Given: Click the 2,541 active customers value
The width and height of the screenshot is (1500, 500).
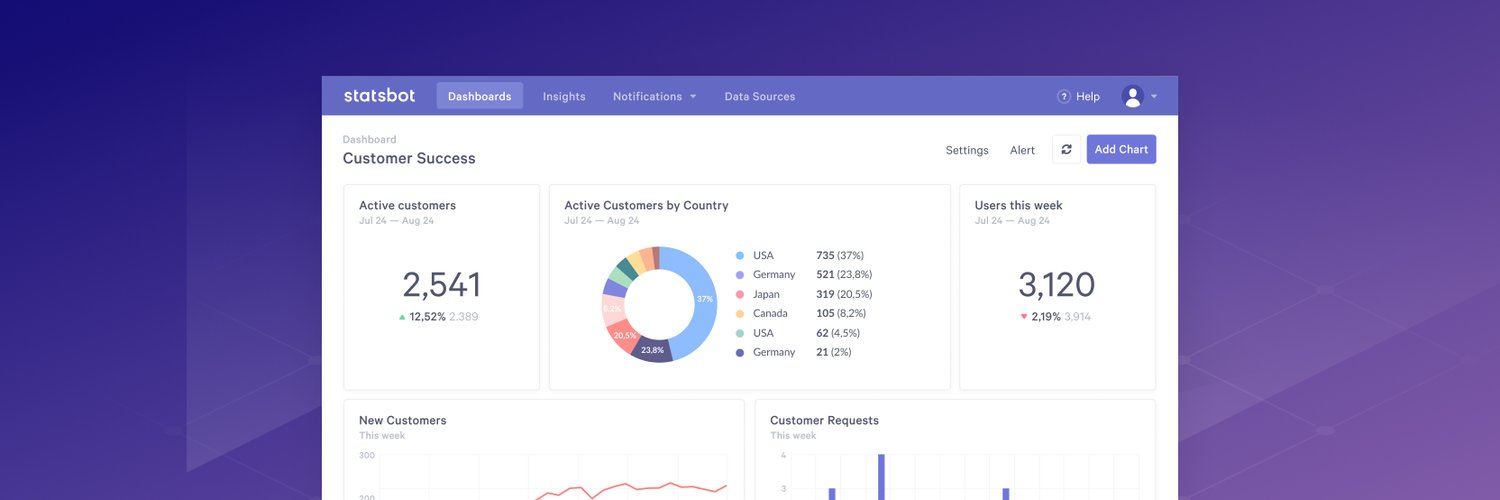Looking at the screenshot, I should (x=441, y=285).
